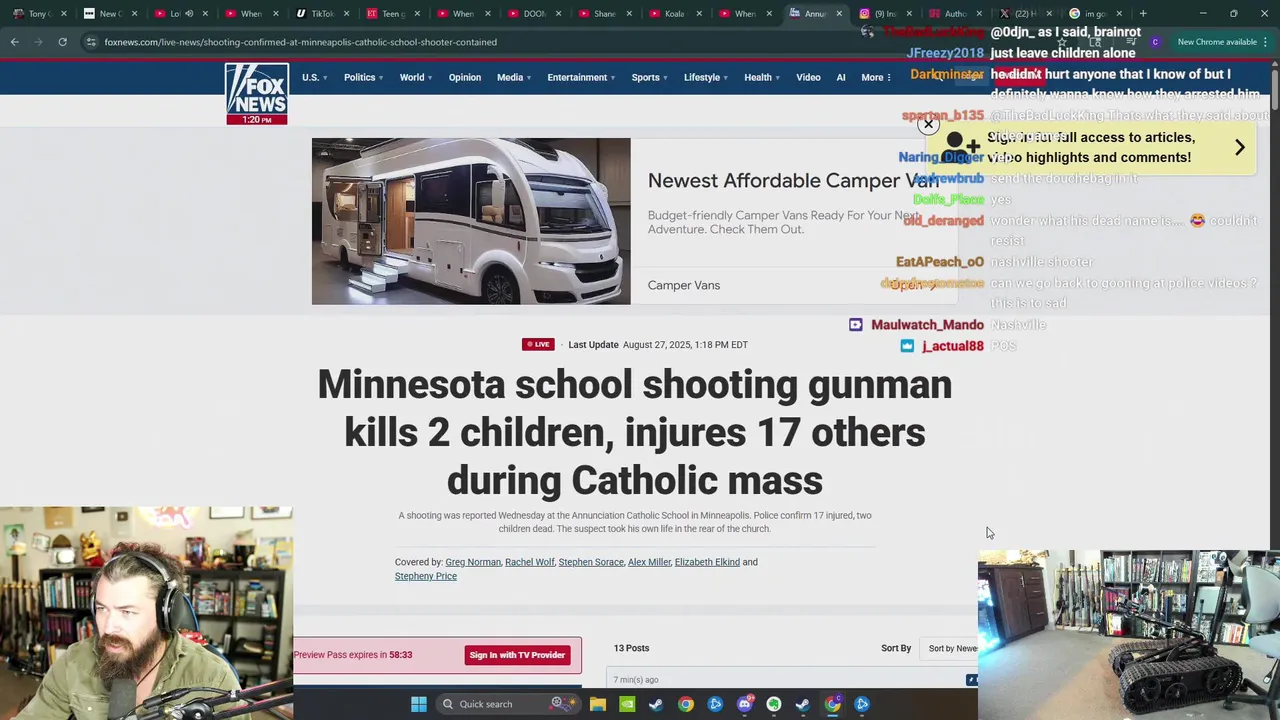The height and width of the screenshot is (720, 1280).
Task: Open the More menu
Action: 876,77
